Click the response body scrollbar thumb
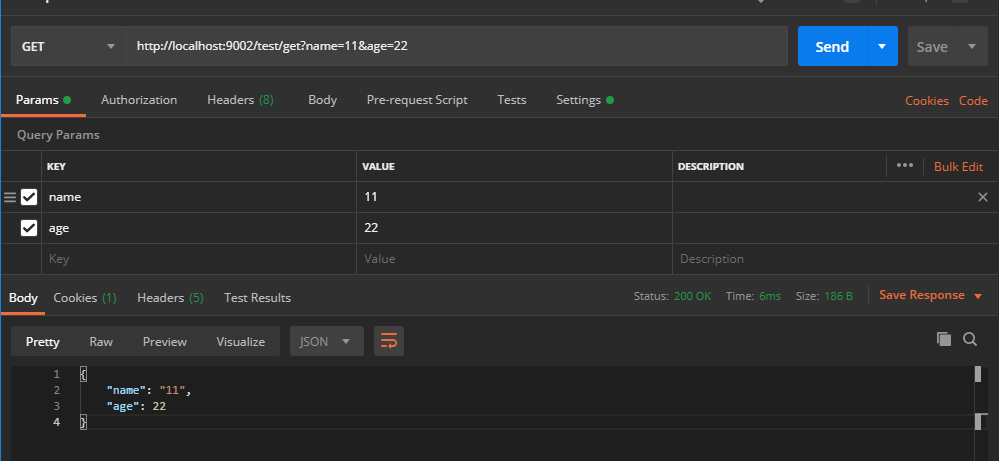 coord(978,374)
